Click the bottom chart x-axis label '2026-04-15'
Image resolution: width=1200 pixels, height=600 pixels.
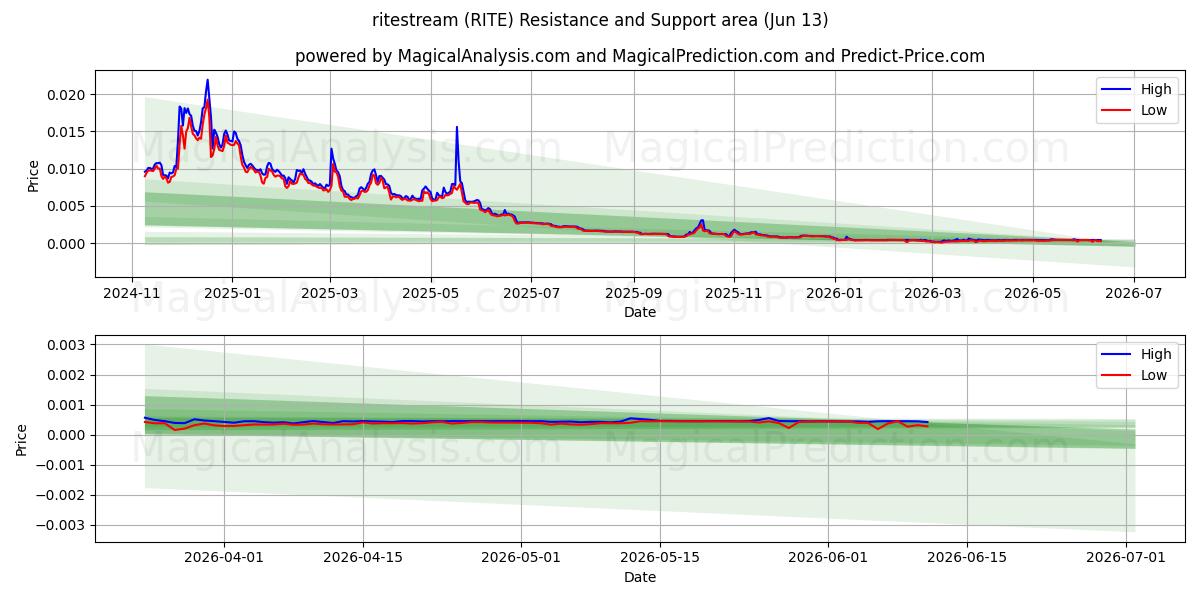coord(362,557)
